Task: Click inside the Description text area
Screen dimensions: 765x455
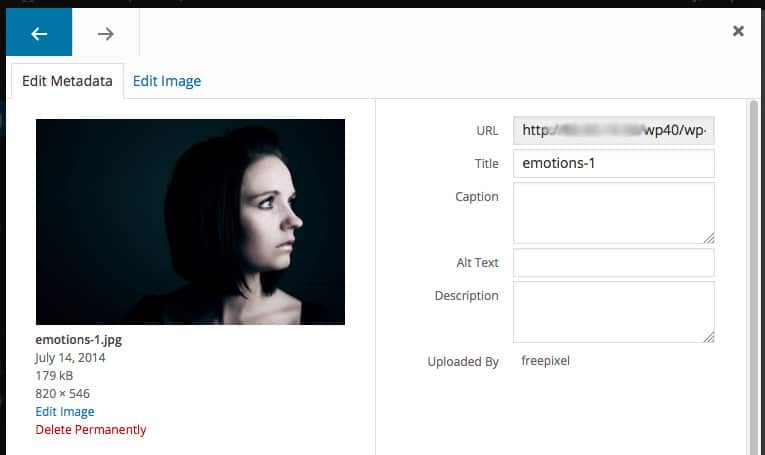Action: click(613, 311)
